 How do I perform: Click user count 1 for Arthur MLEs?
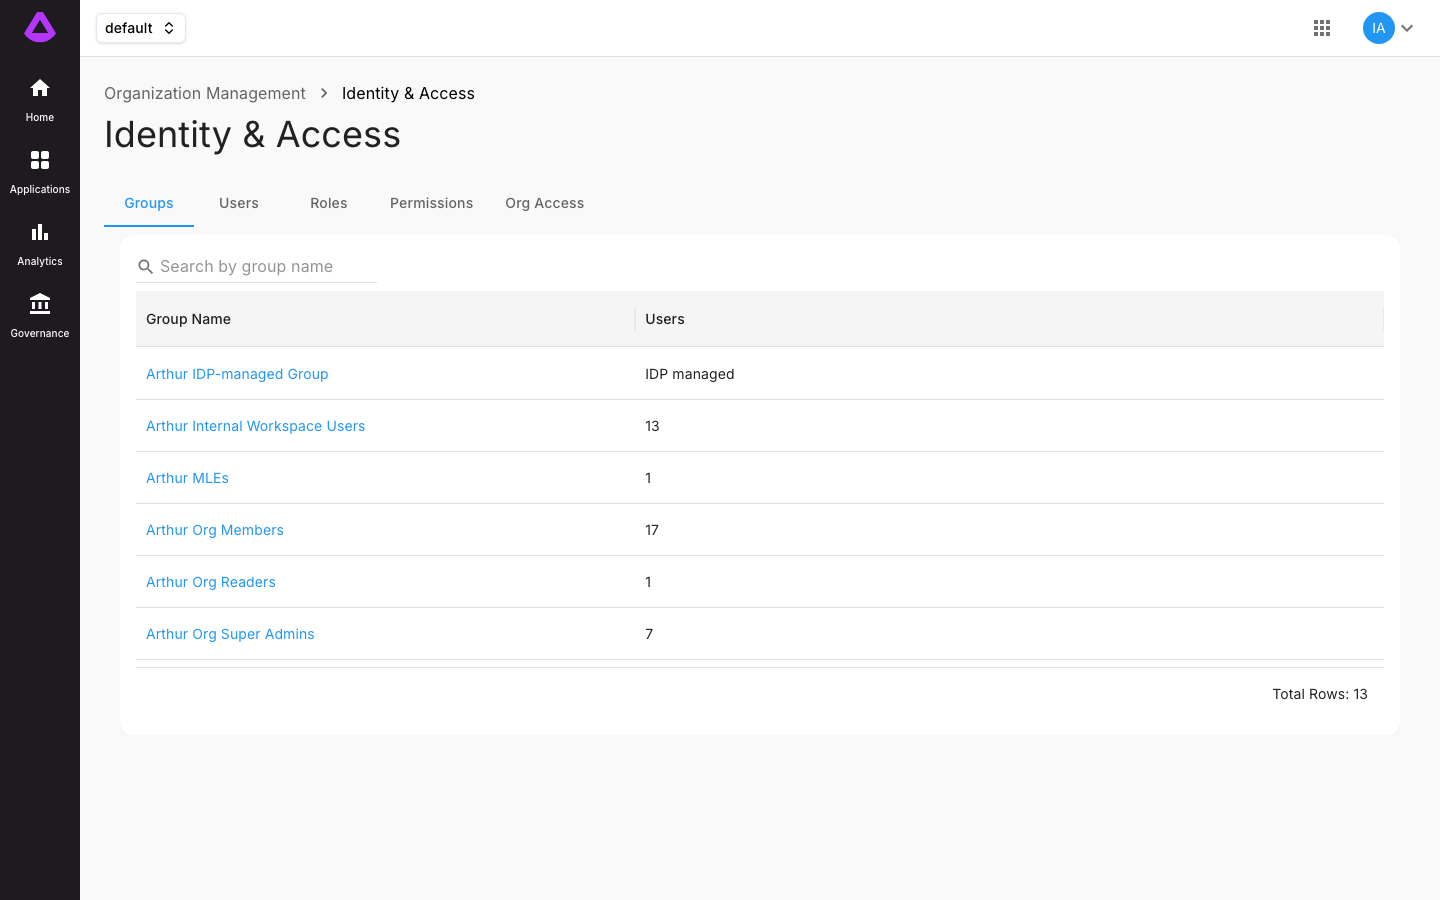648,478
